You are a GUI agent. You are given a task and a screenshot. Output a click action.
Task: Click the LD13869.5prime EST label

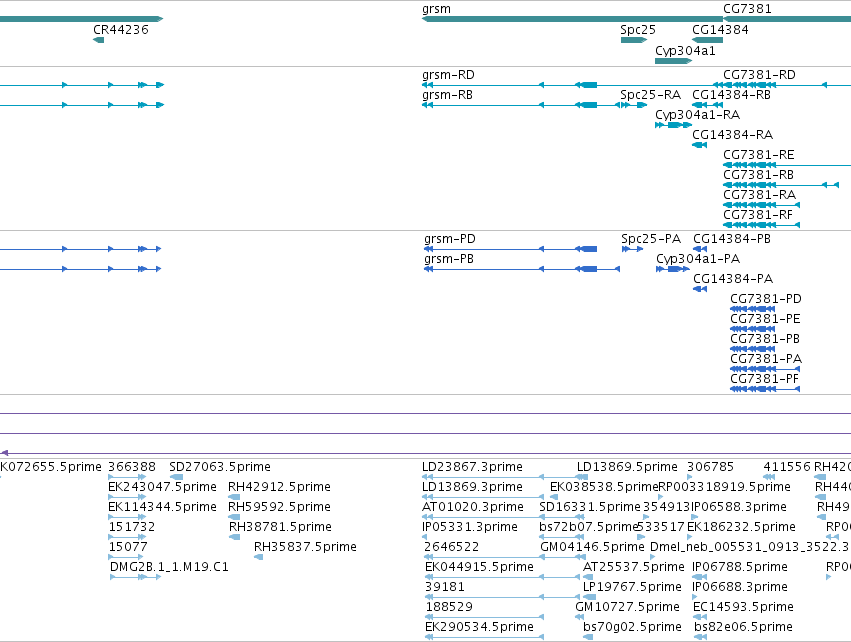[x=627, y=467]
